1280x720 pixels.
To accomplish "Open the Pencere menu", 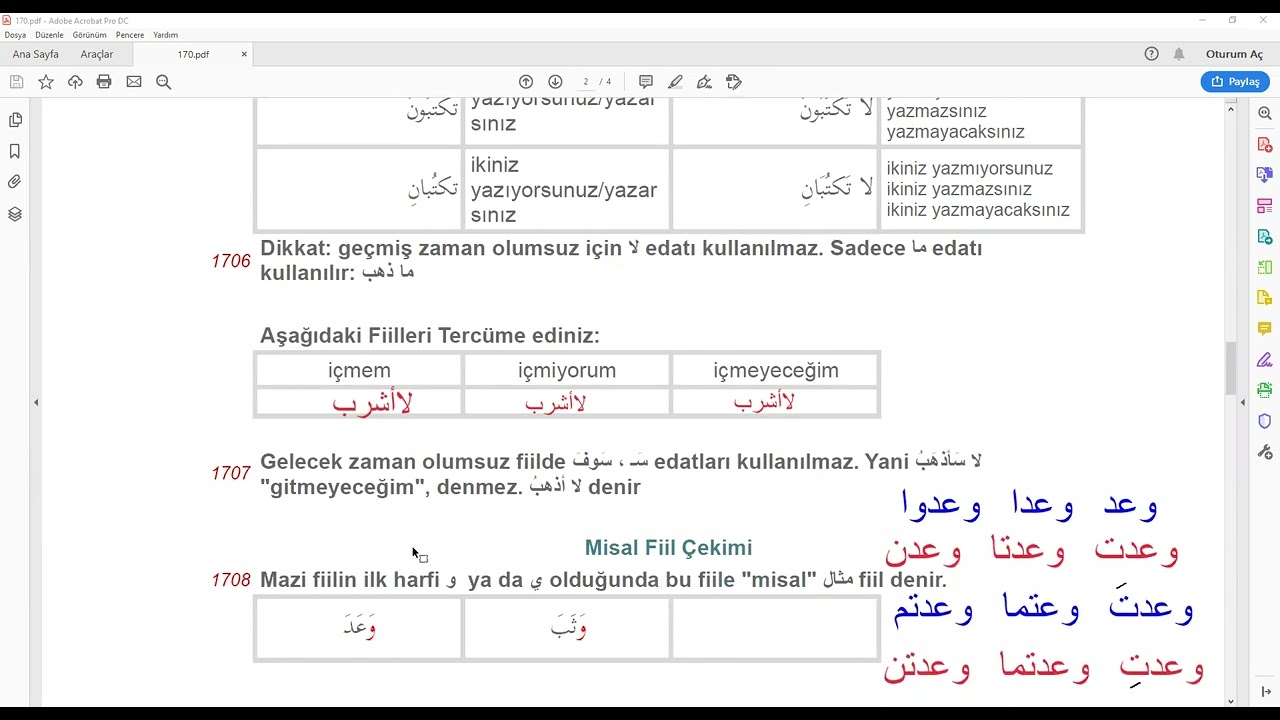I will (130, 35).
